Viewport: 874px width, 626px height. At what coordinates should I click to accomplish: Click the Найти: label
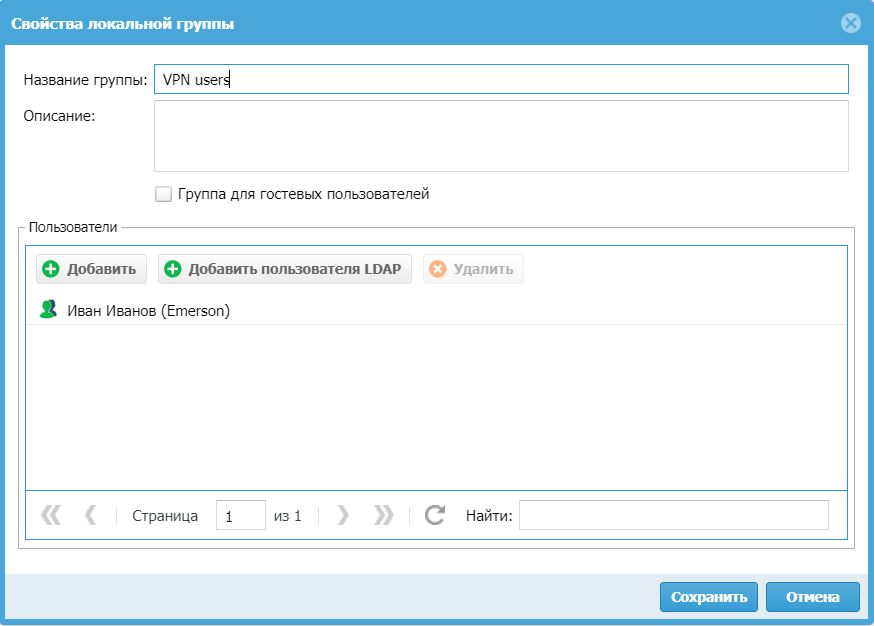tap(489, 516)
